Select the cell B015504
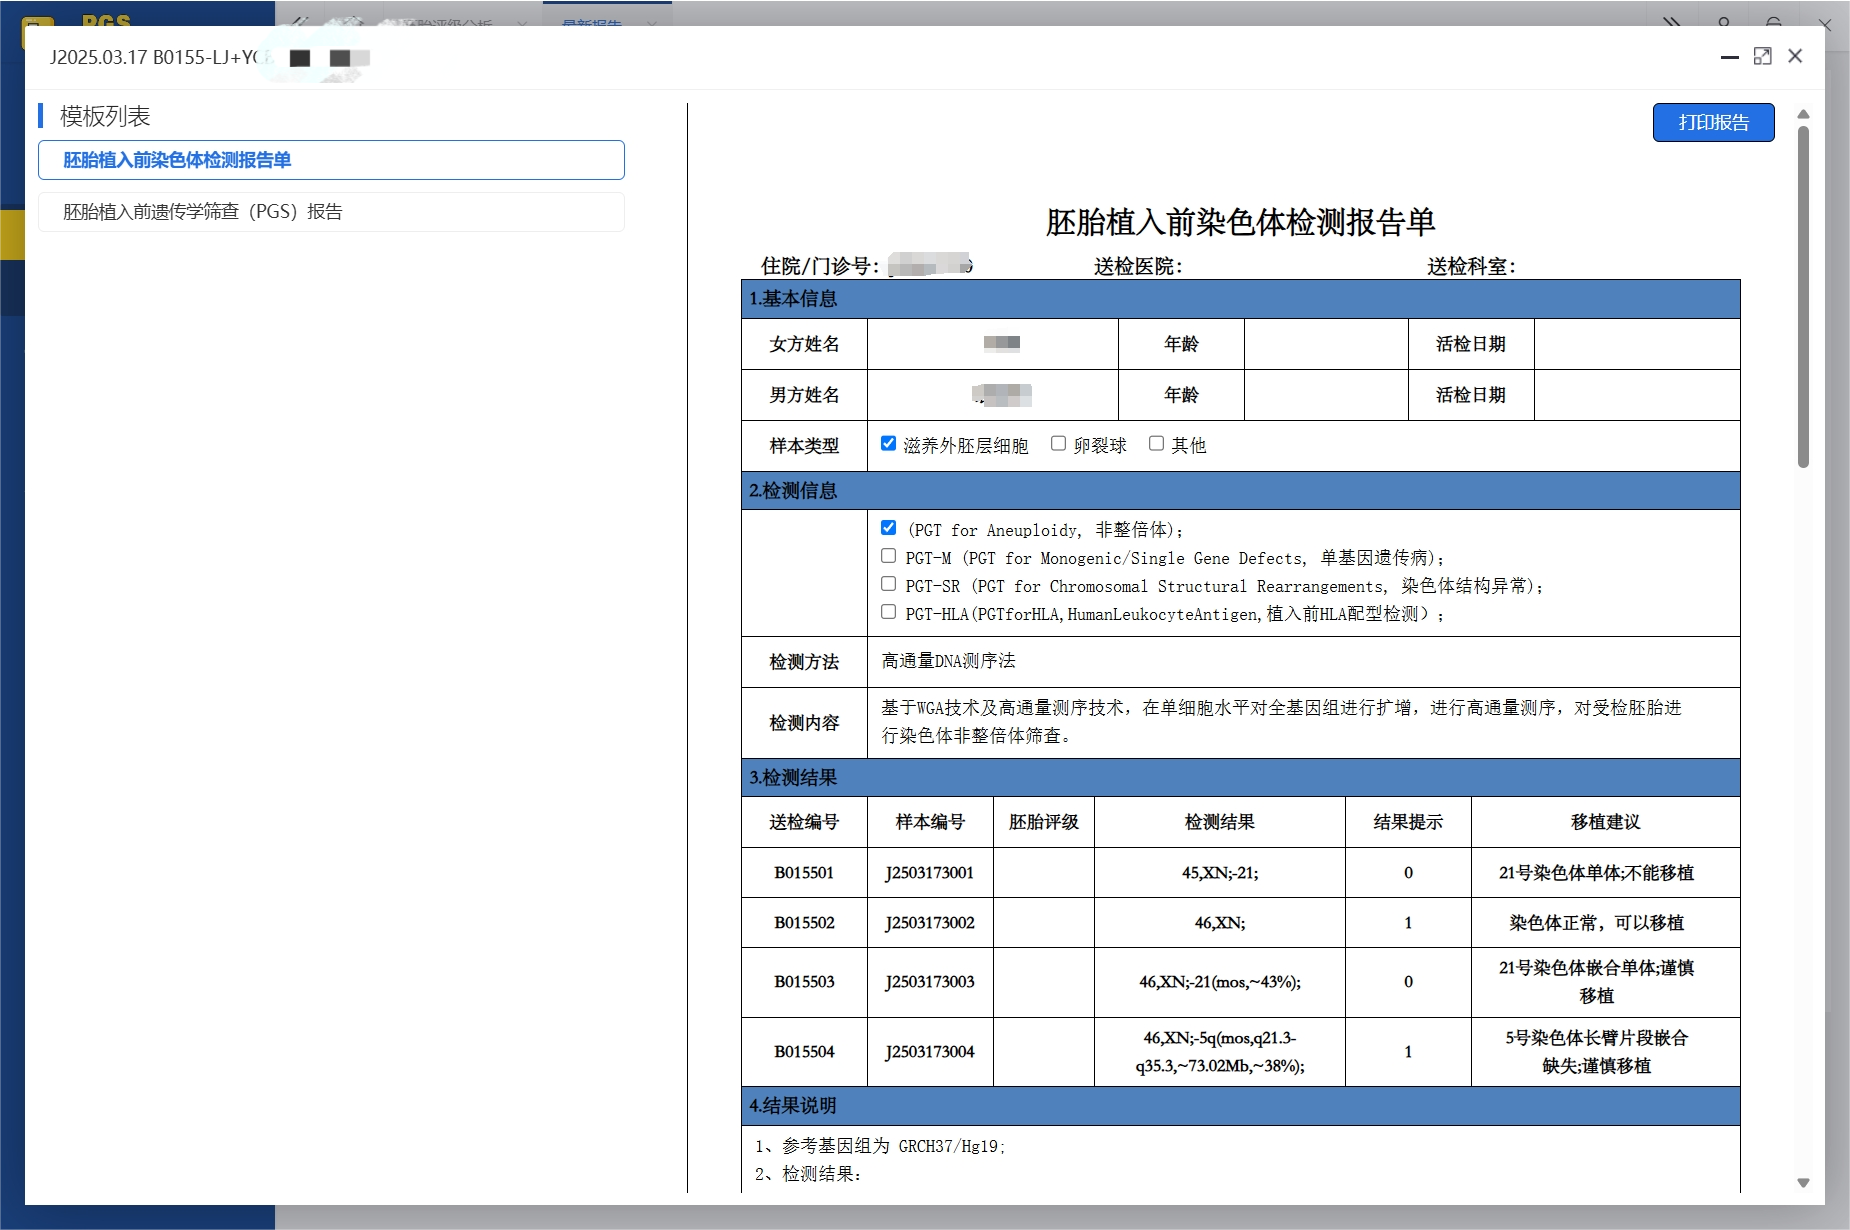1850x1230 pixels. (804, 1052)
